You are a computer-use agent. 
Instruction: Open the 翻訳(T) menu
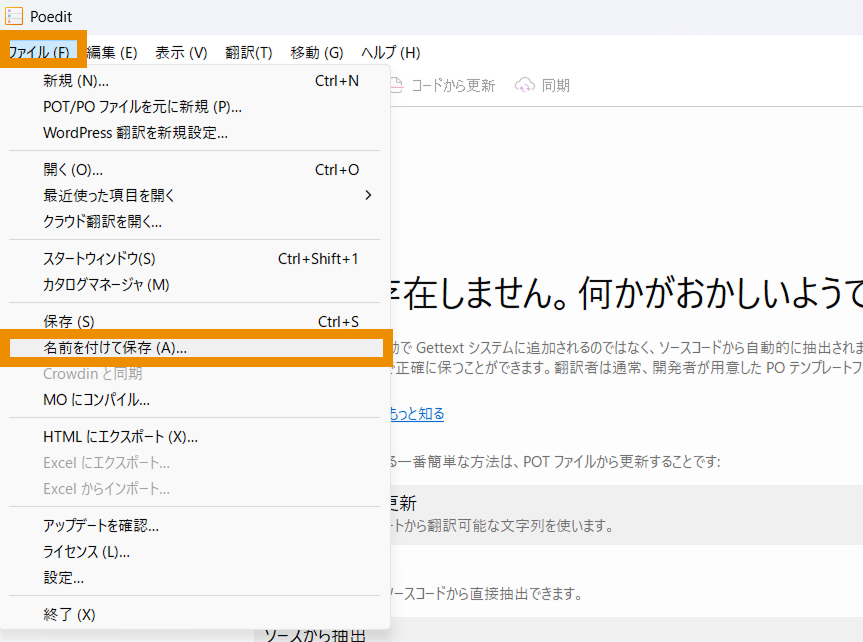pos(248,53)
